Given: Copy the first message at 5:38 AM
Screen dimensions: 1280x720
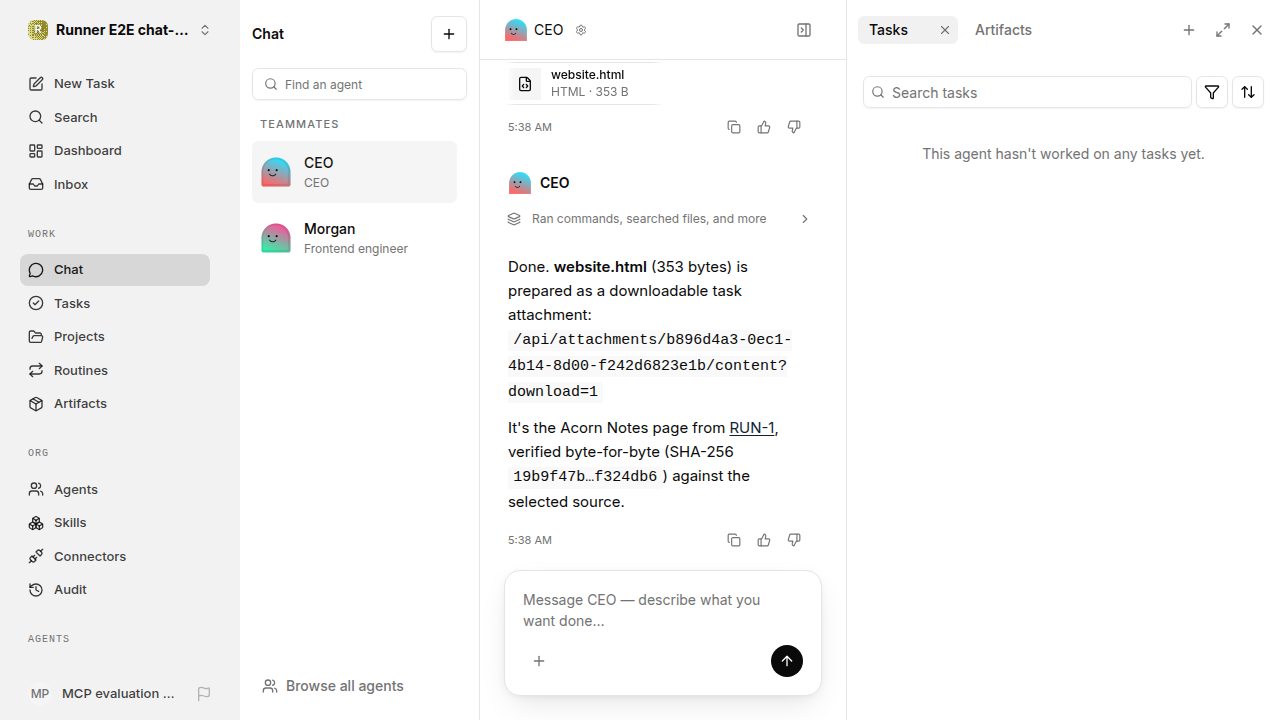Looking at the screenshot, I should tap(734, 127).
